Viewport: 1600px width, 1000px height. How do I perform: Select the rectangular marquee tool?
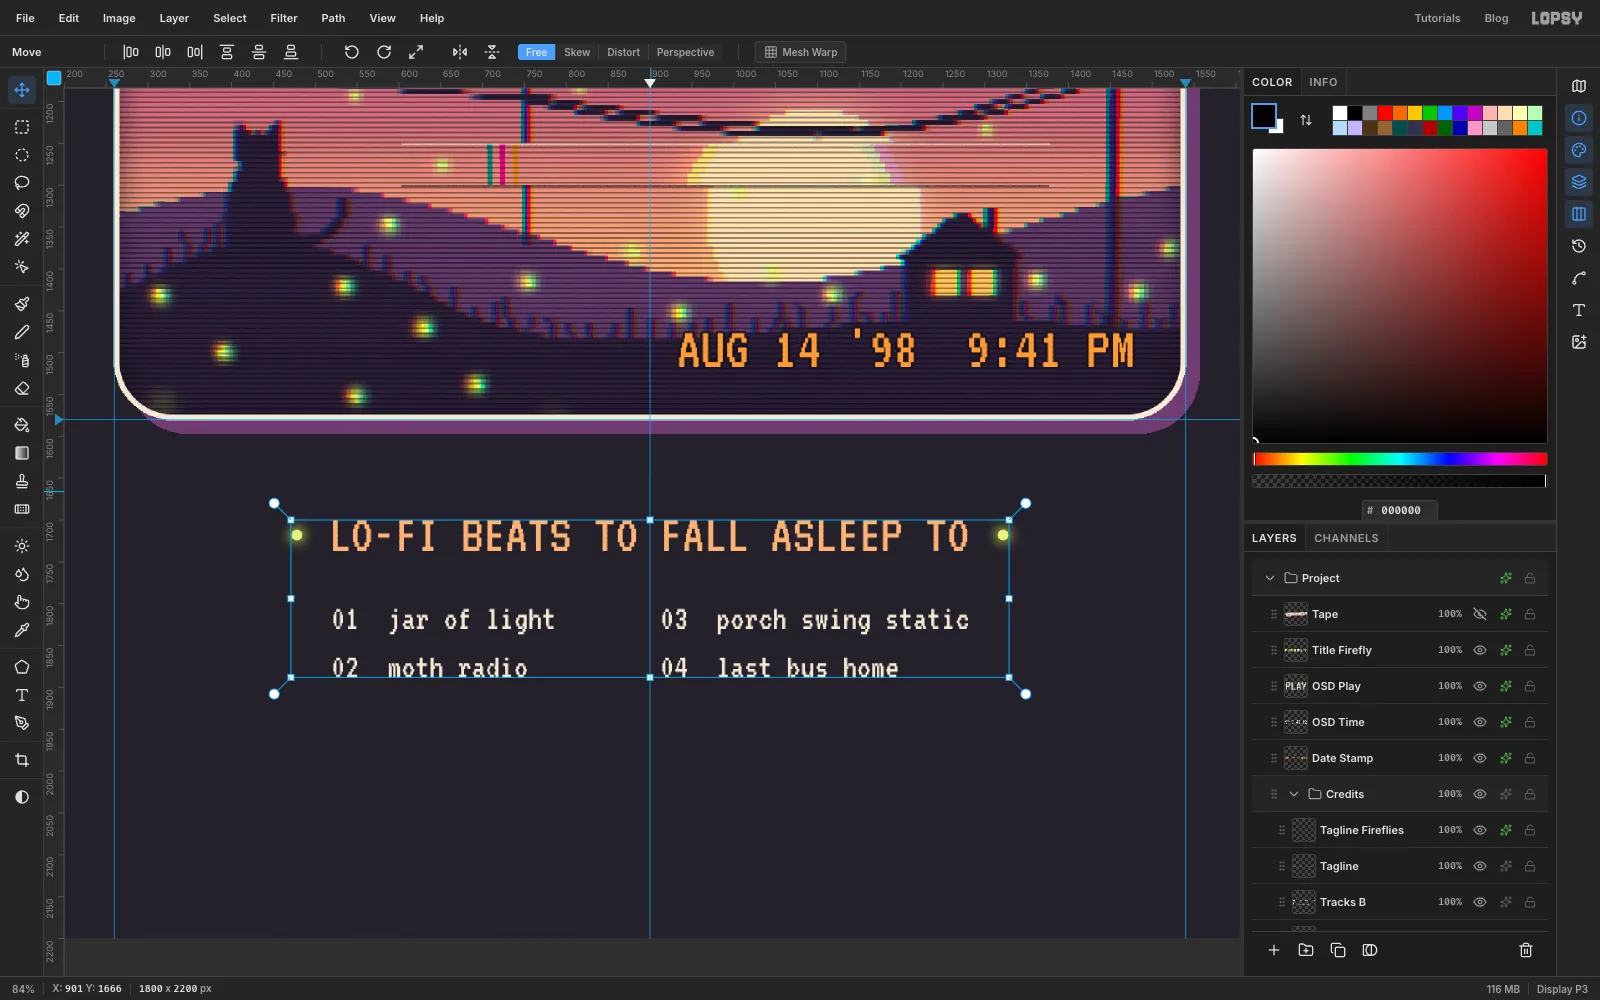coord(22,127)
